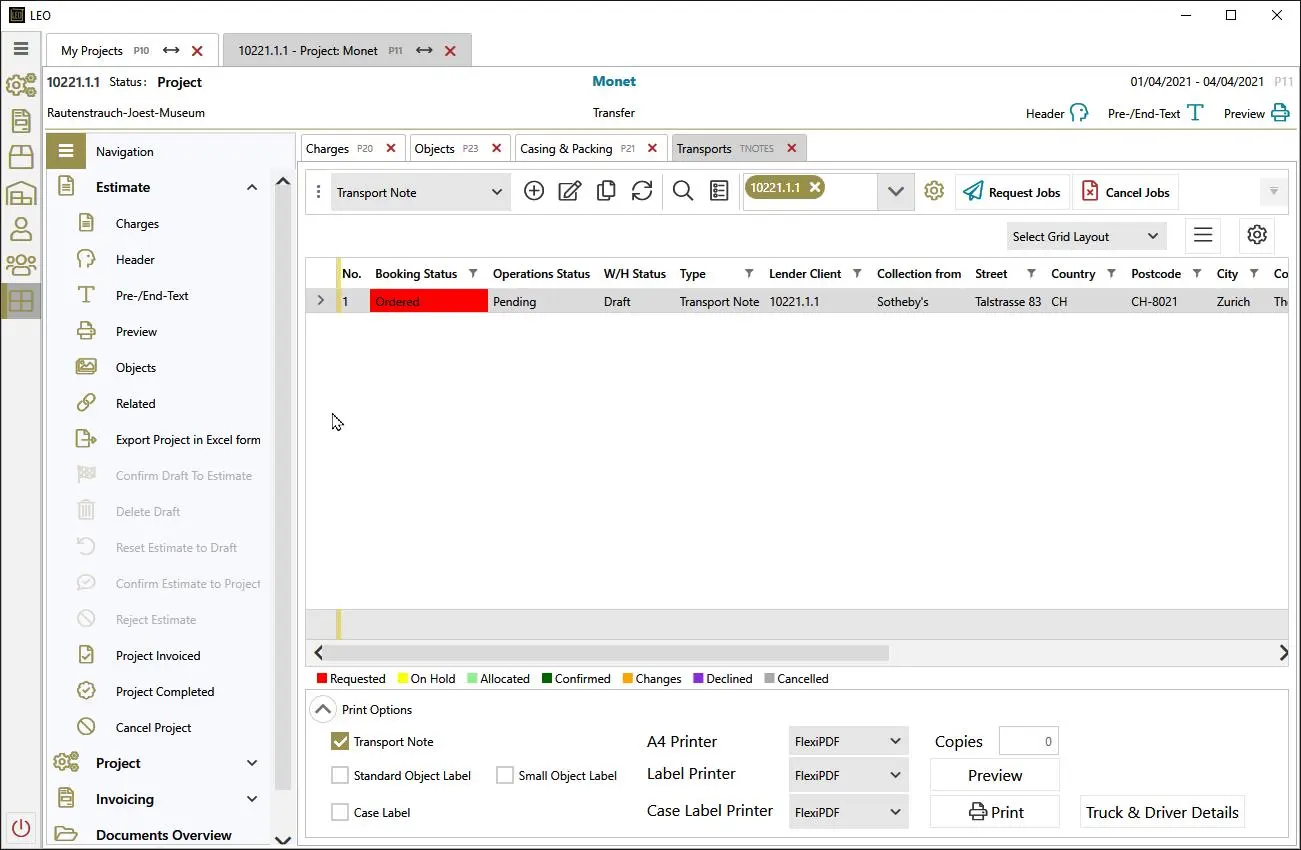Collapse the Print Options panel

click(323, 710)
